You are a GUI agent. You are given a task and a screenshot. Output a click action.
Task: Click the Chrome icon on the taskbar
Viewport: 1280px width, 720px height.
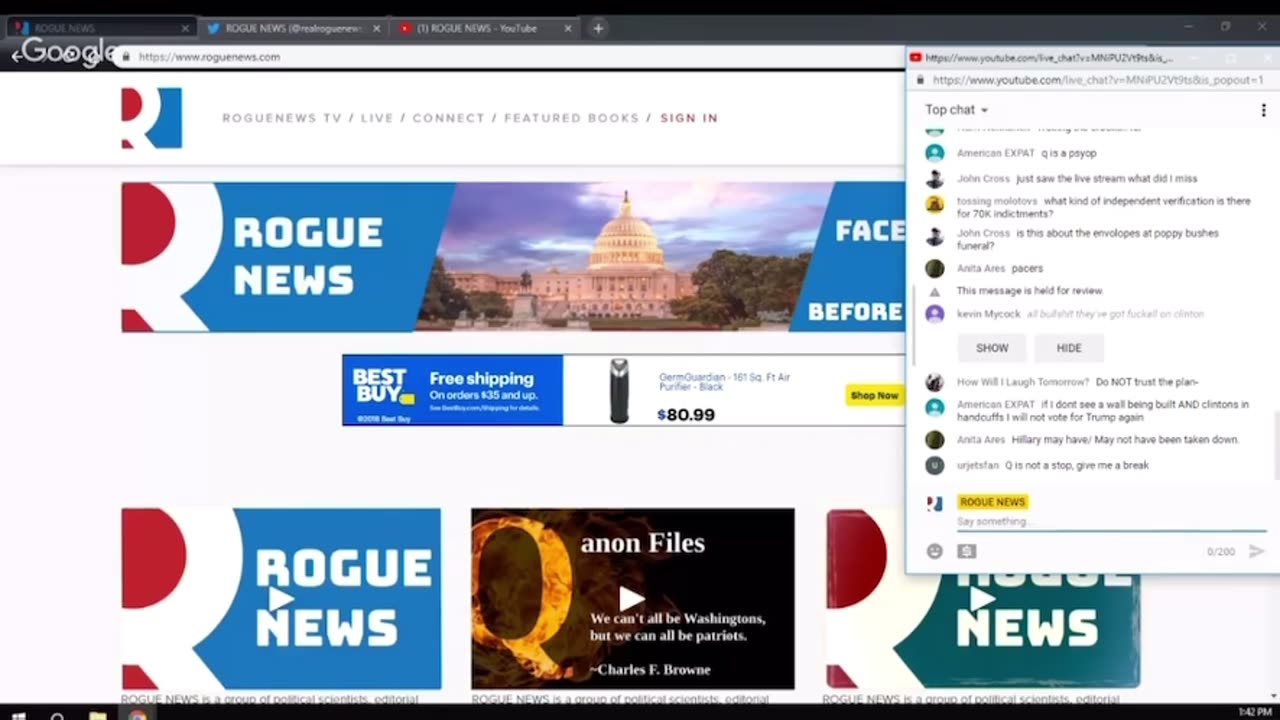coord(137,714)
